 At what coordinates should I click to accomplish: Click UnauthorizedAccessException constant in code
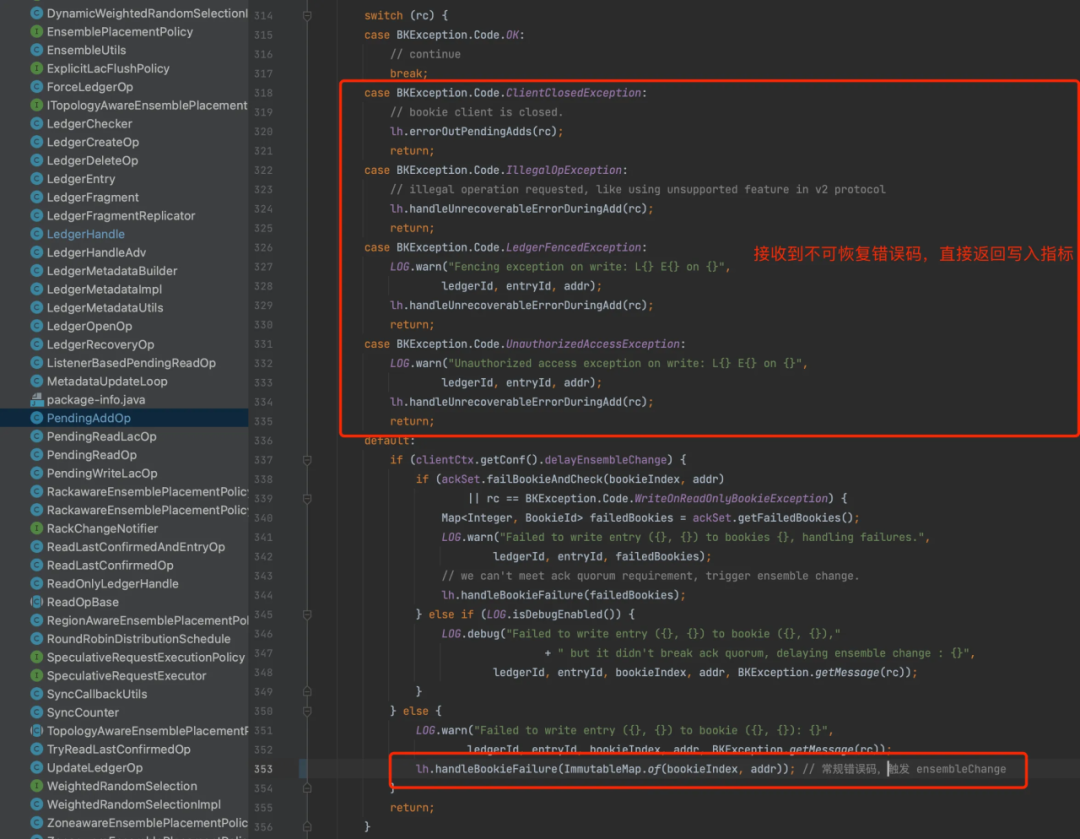(592, 344)
